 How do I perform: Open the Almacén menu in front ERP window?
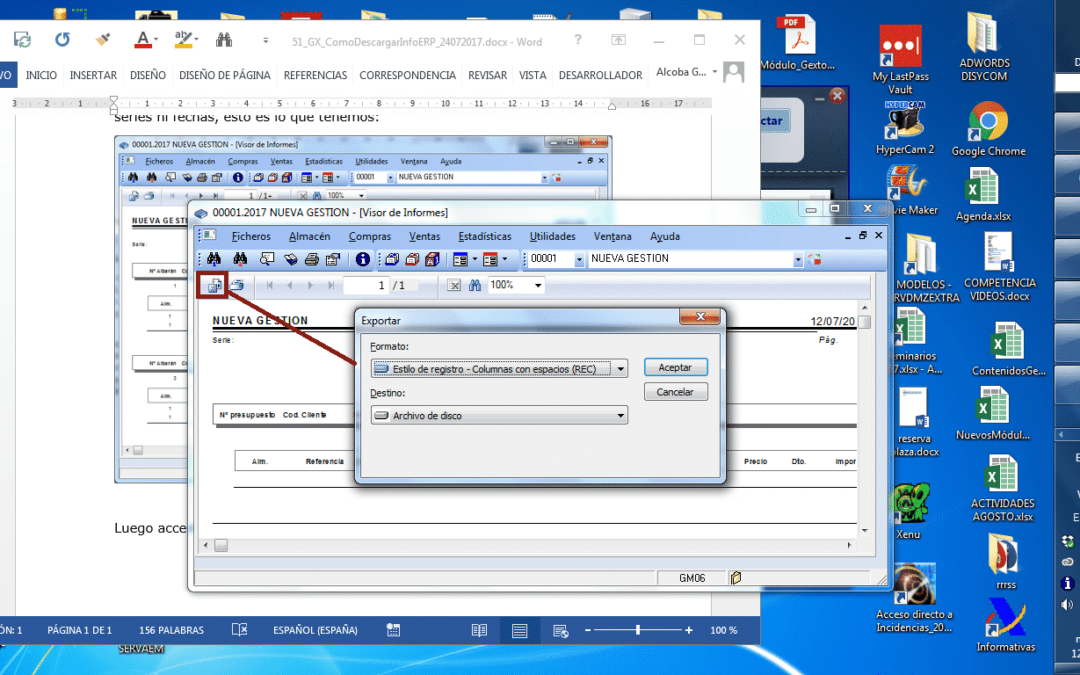coord(309,236)
